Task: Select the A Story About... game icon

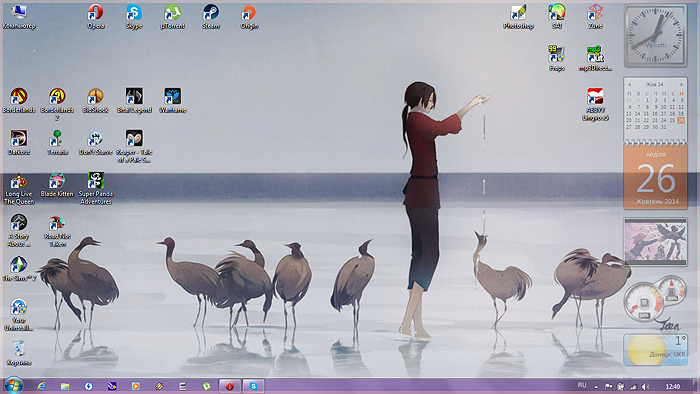Action: (19, 231)
